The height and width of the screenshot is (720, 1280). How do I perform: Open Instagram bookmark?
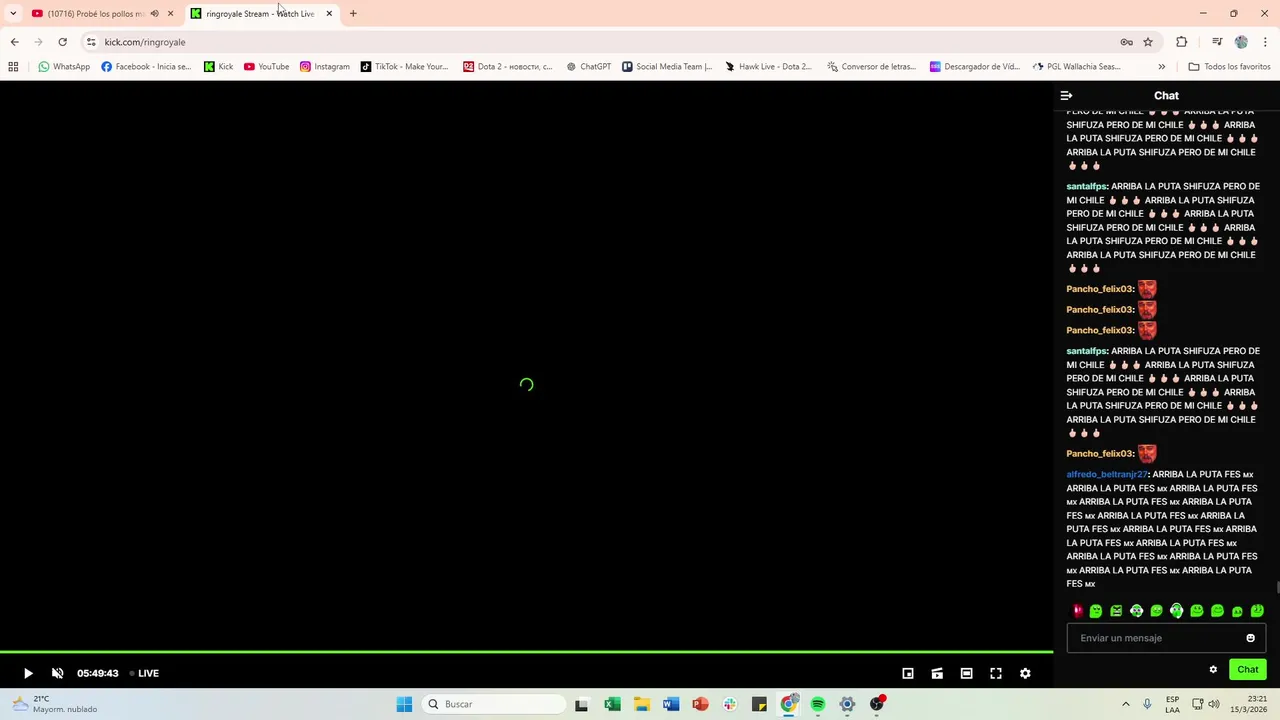[x=325, y=67]
